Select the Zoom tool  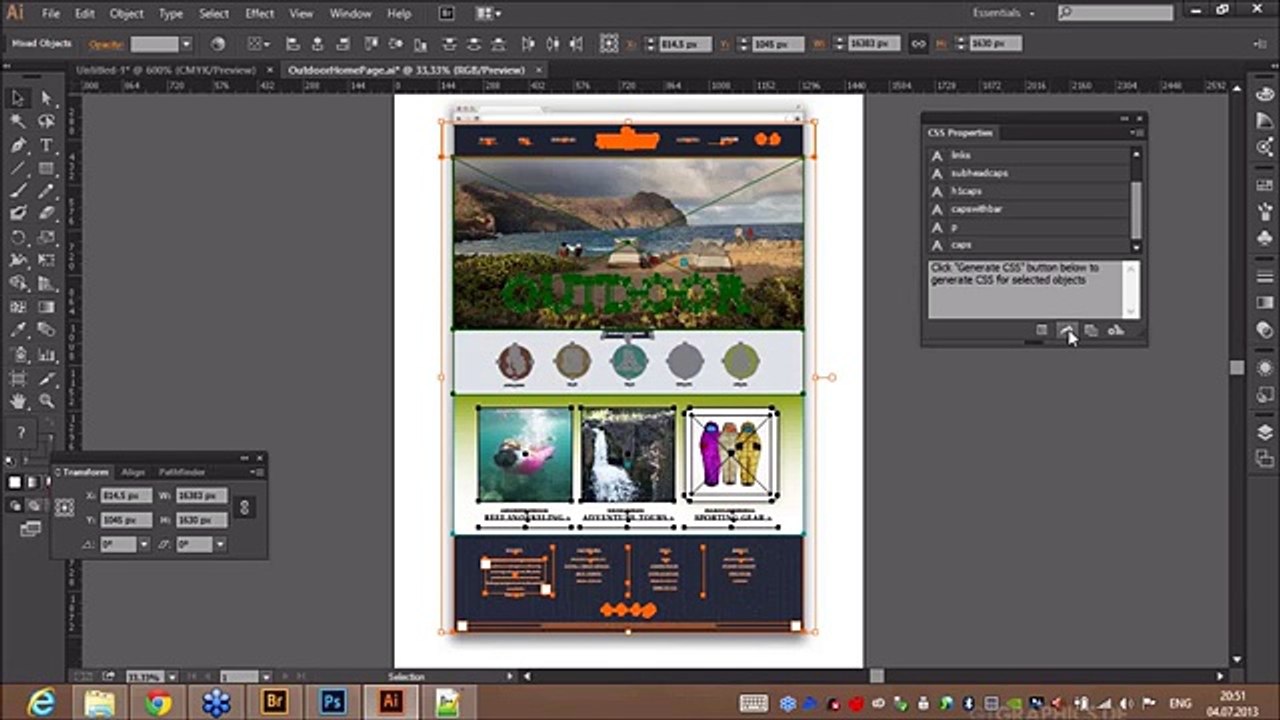click(x=46, y=401)
